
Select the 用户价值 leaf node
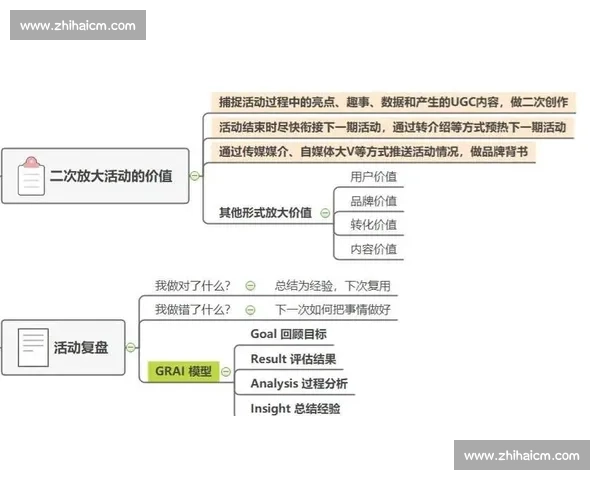point(373,177)
